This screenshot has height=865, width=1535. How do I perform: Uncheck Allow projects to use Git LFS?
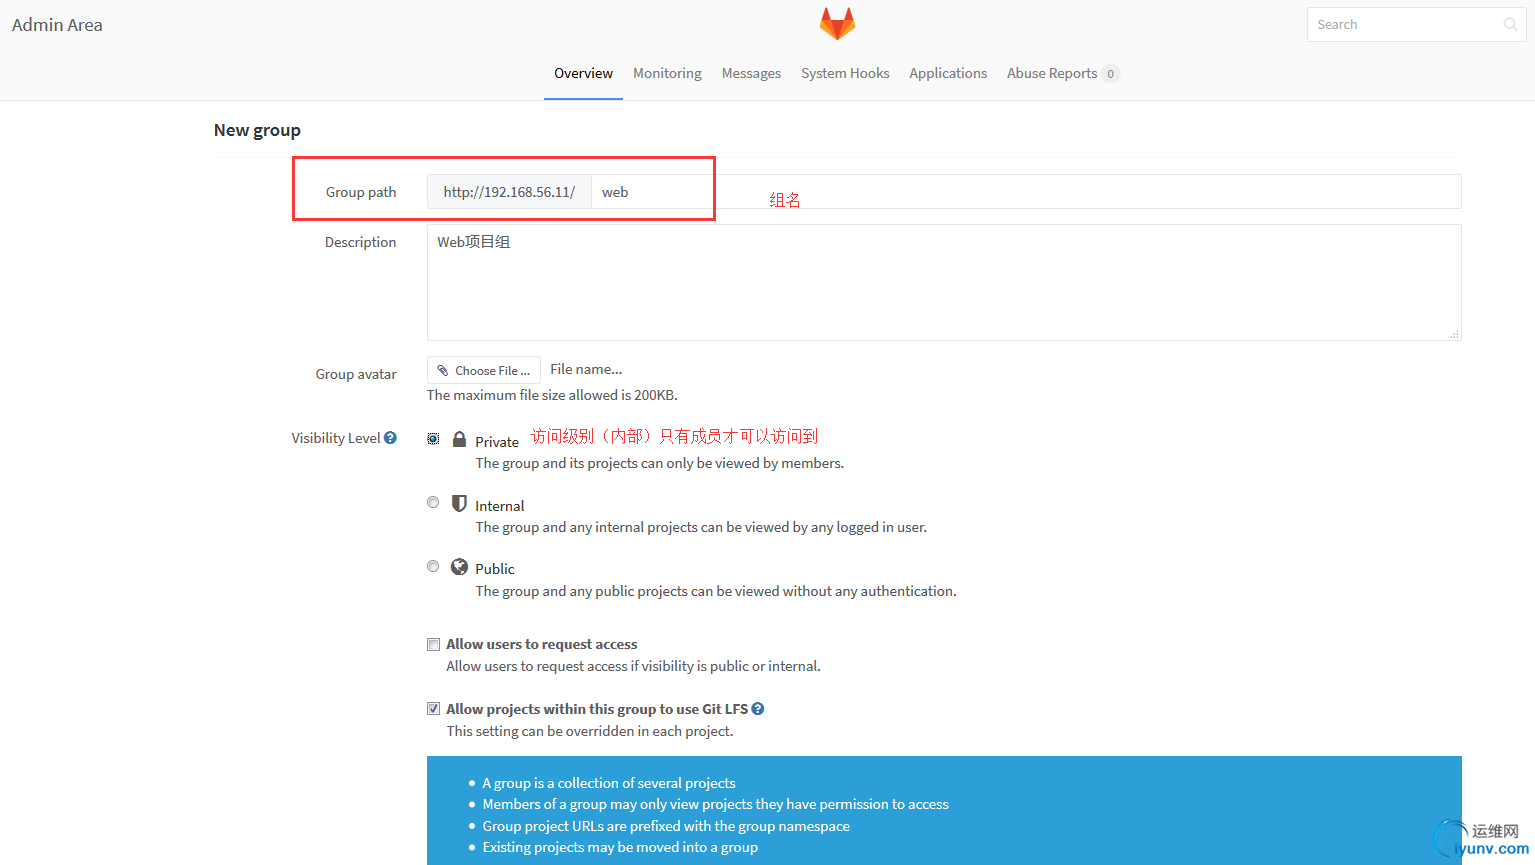coord(433,709)
